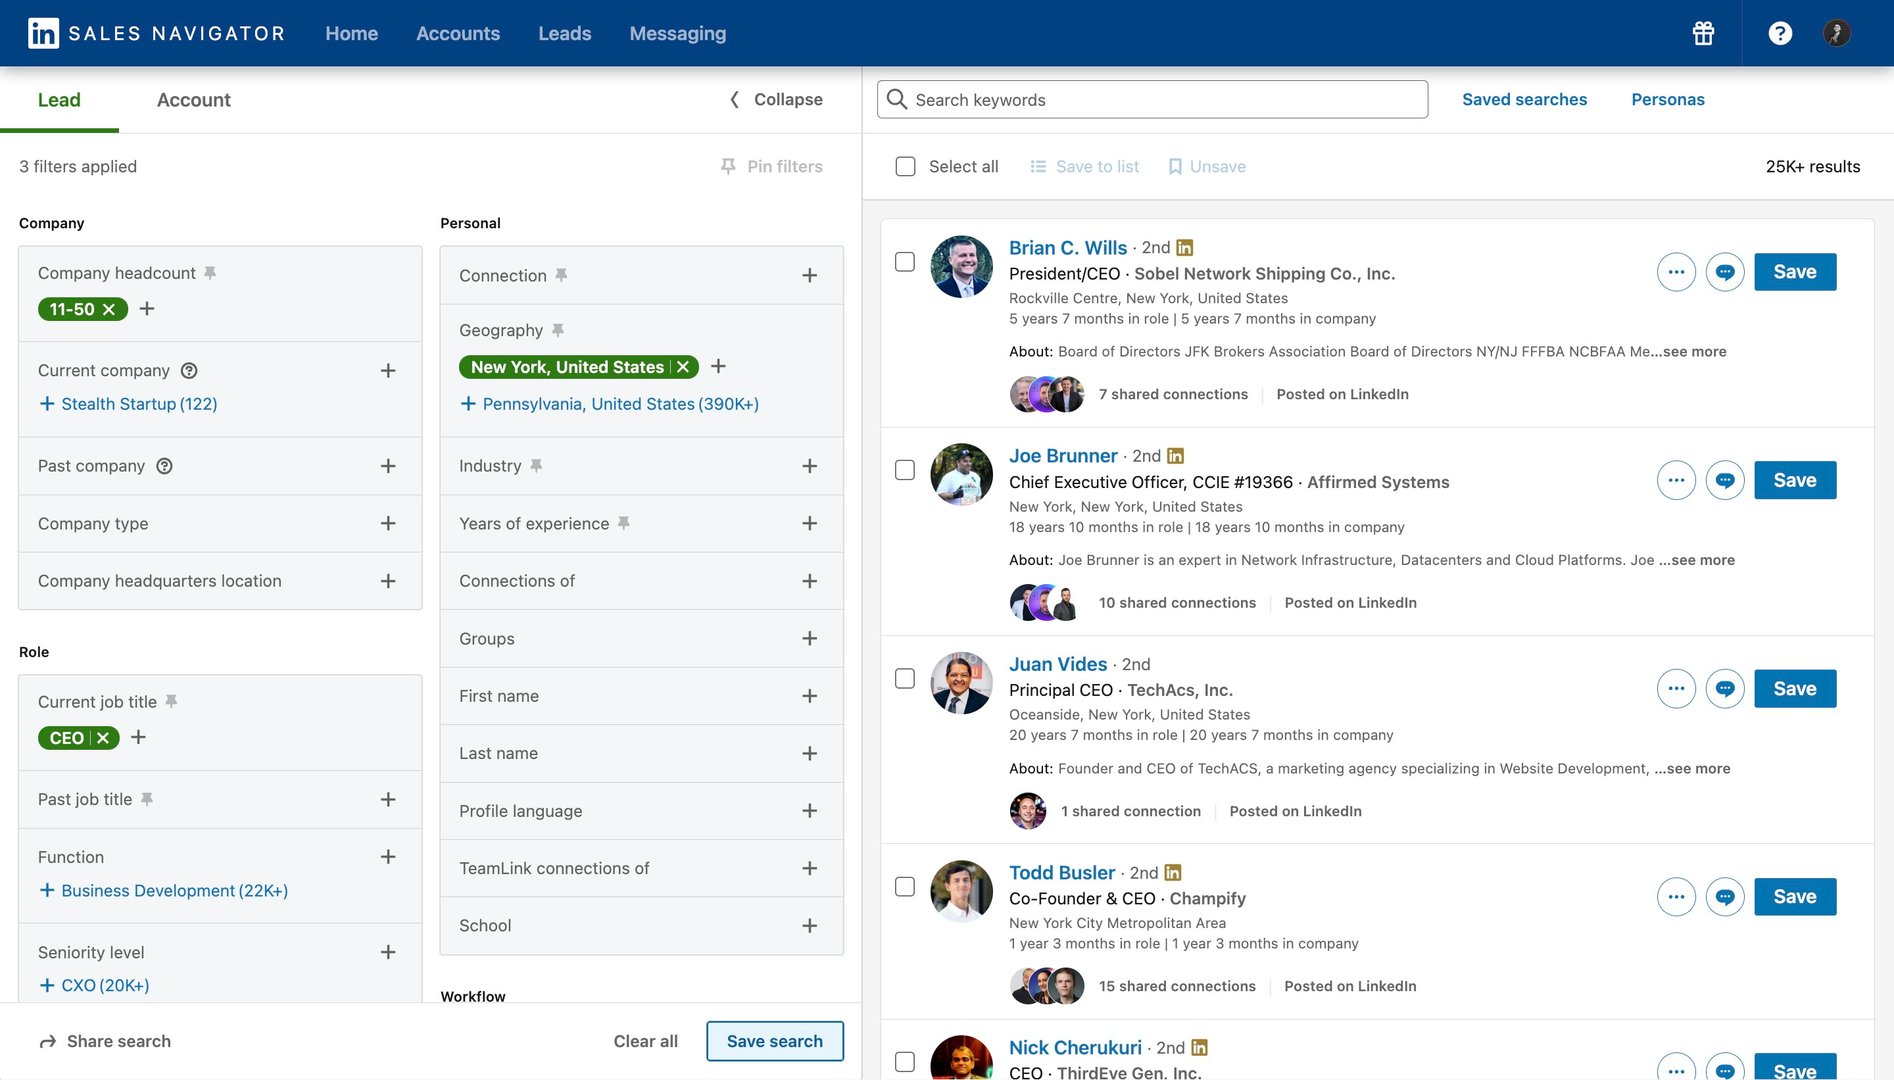
Task: View Todd Busler's 15 shared connections
Action: pyautogui.click(x=1177, y=987)
